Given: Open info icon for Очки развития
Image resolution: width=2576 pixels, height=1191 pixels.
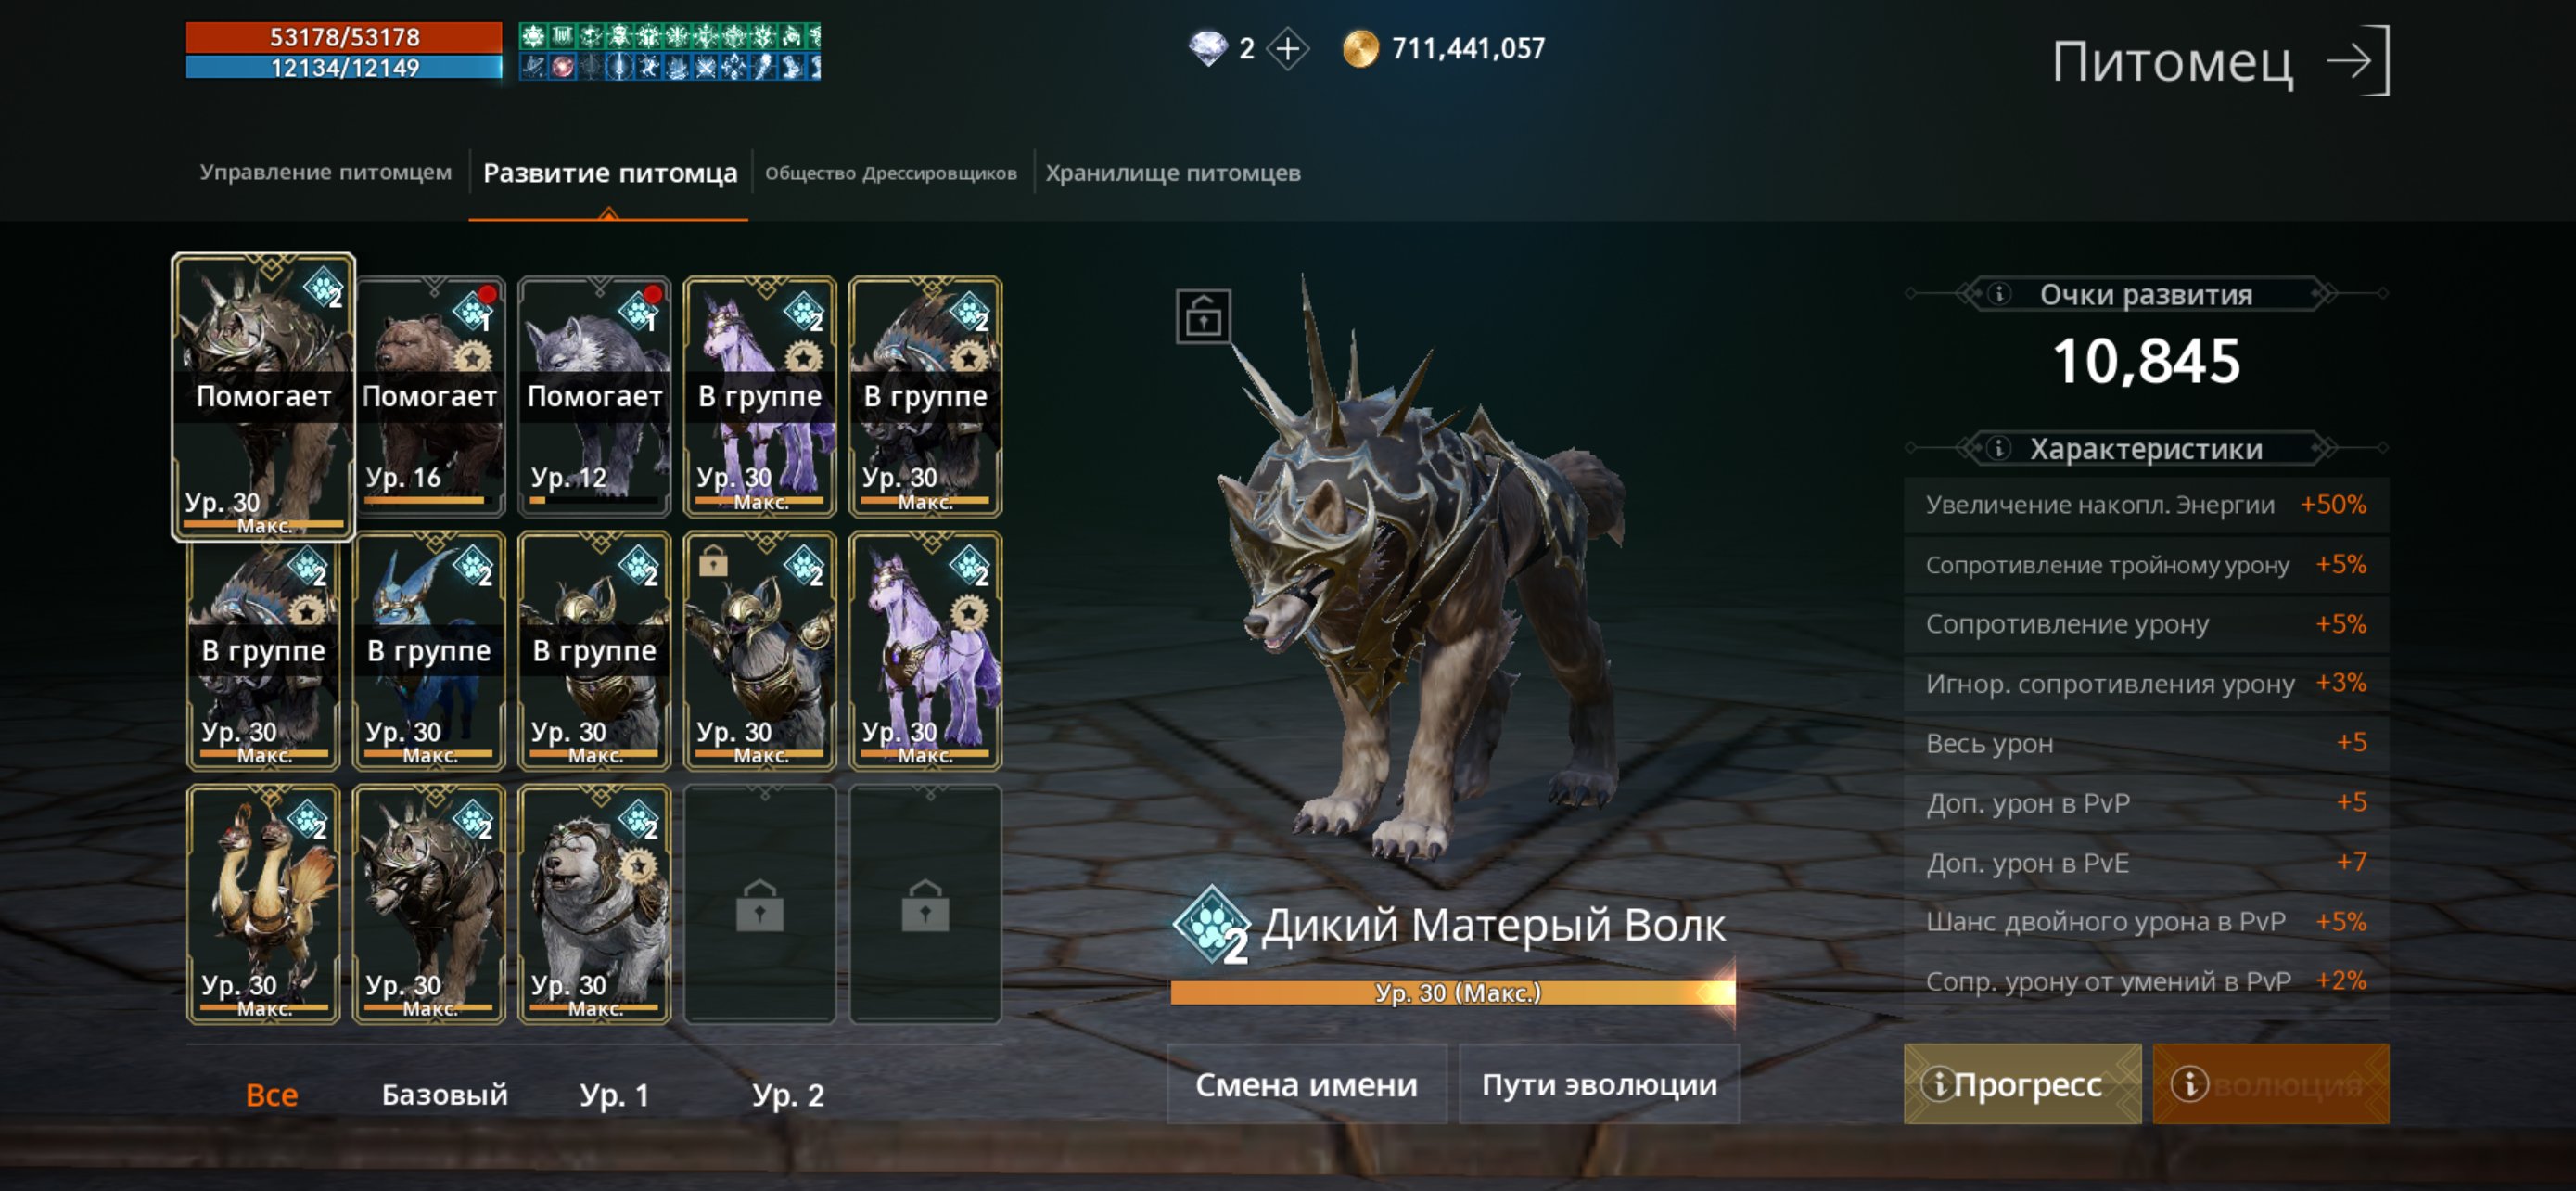Looking at the screenshot, I should 1998,294.
